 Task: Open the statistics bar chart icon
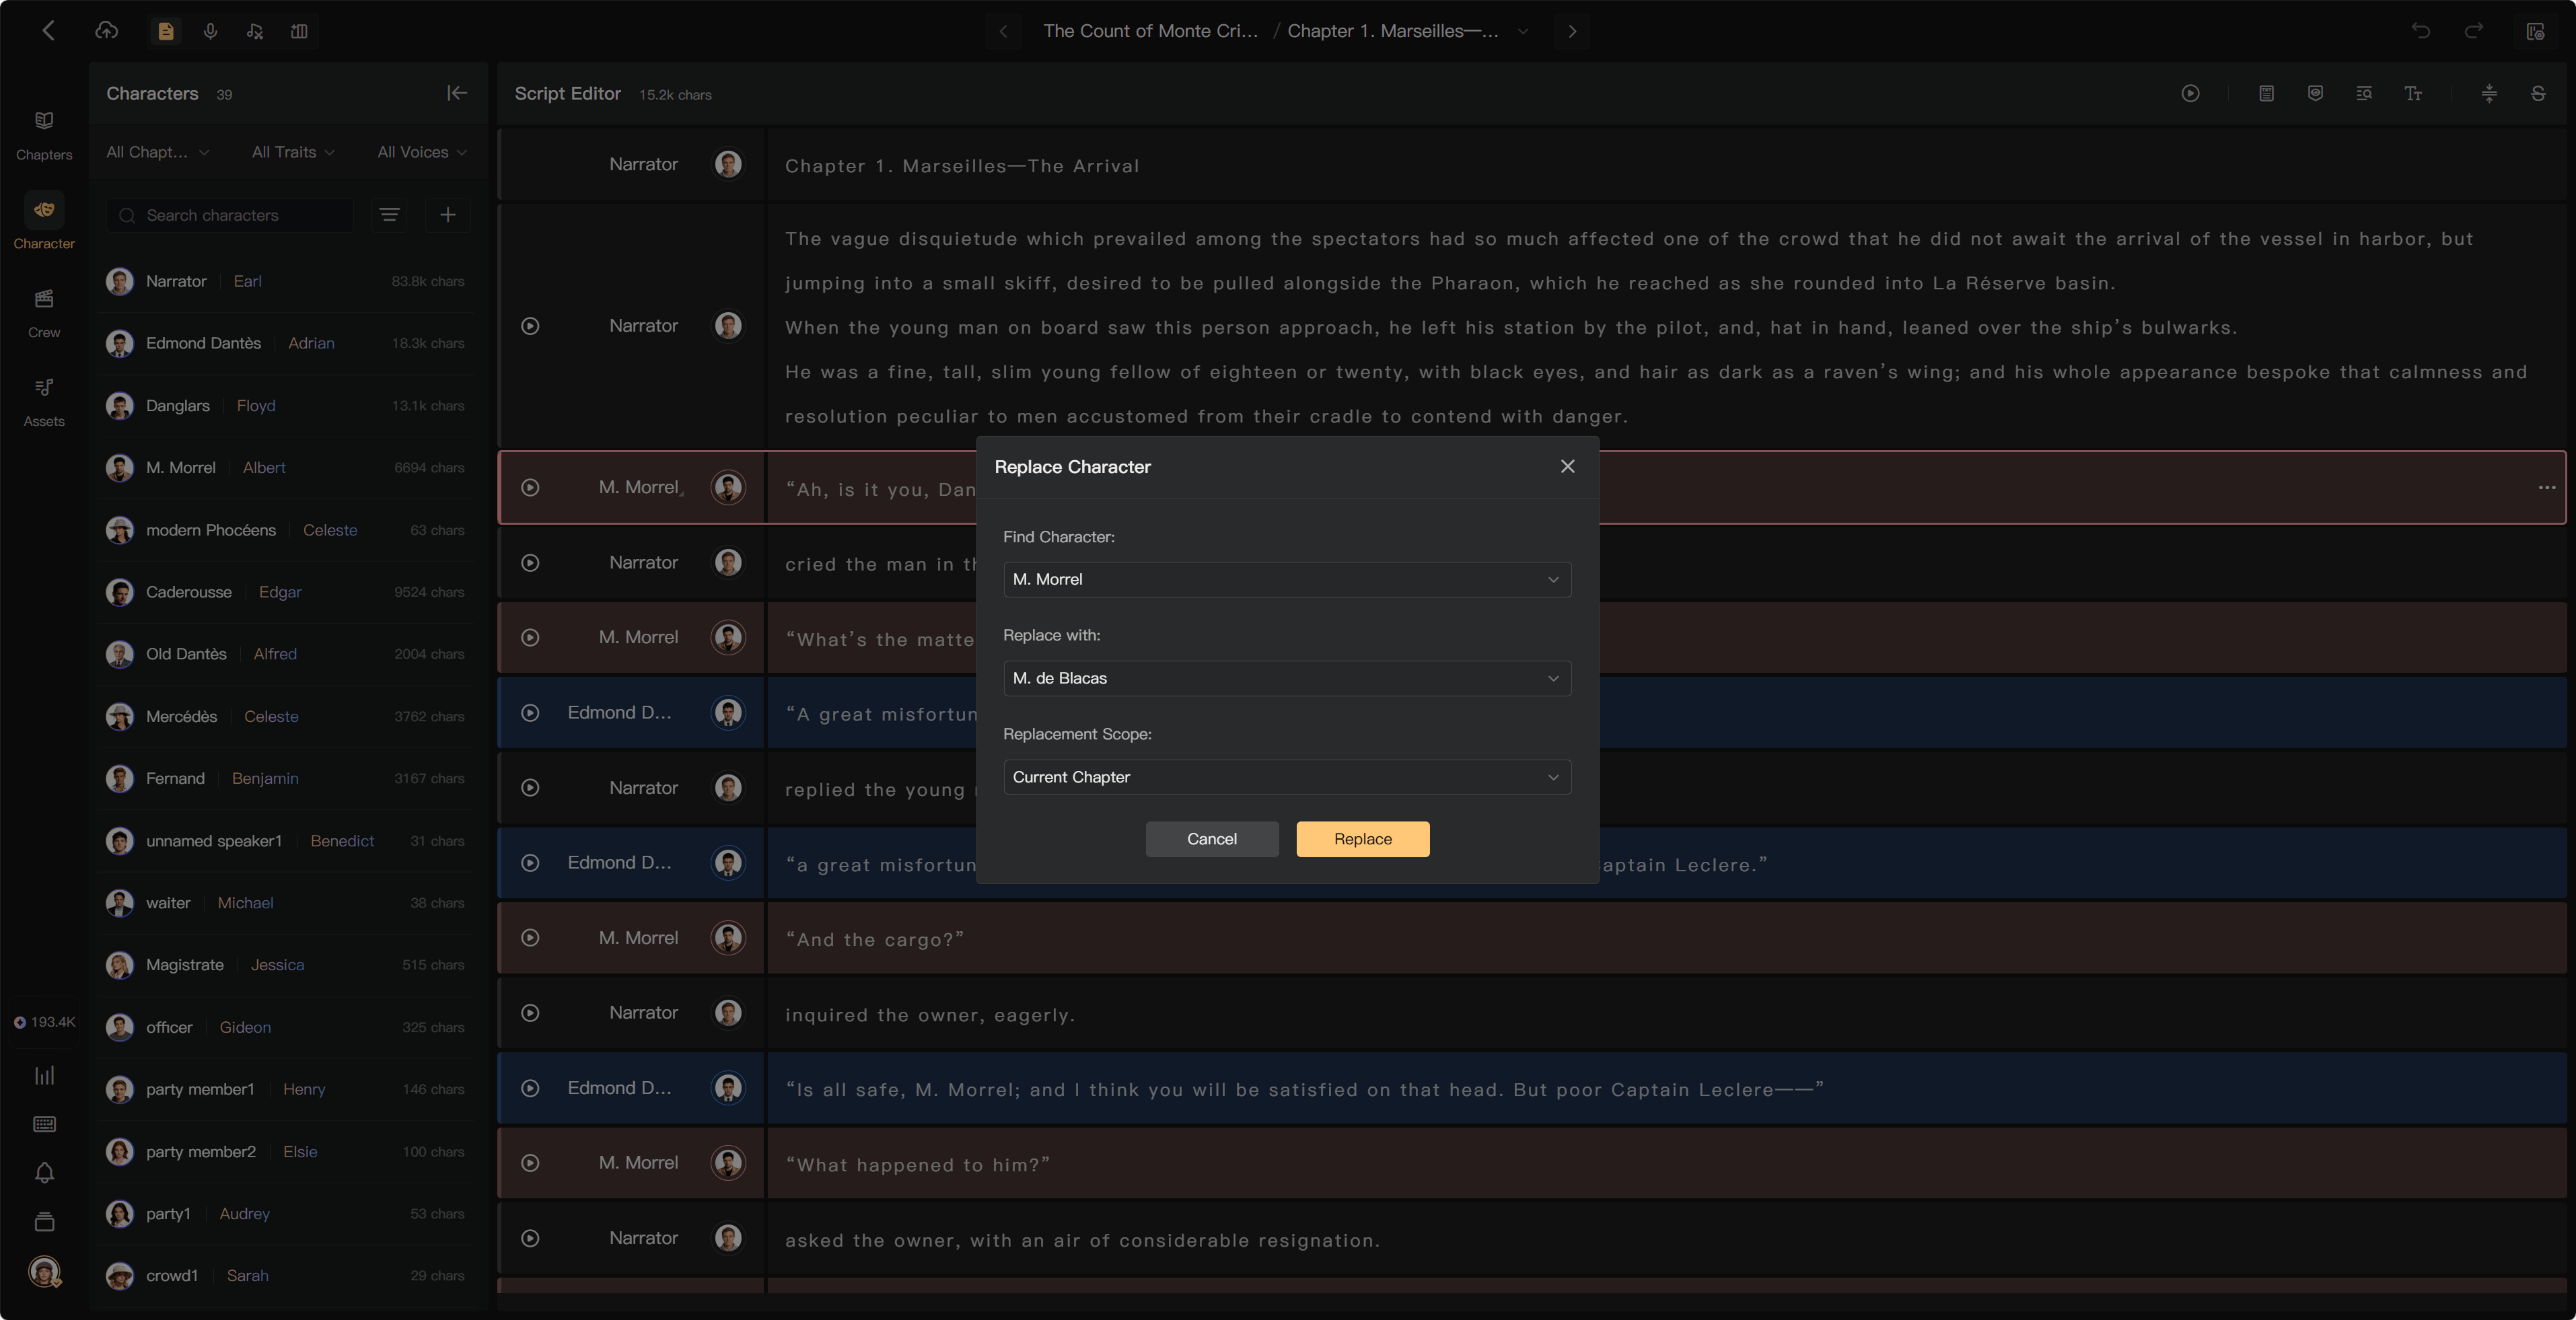pos(44,1075)
